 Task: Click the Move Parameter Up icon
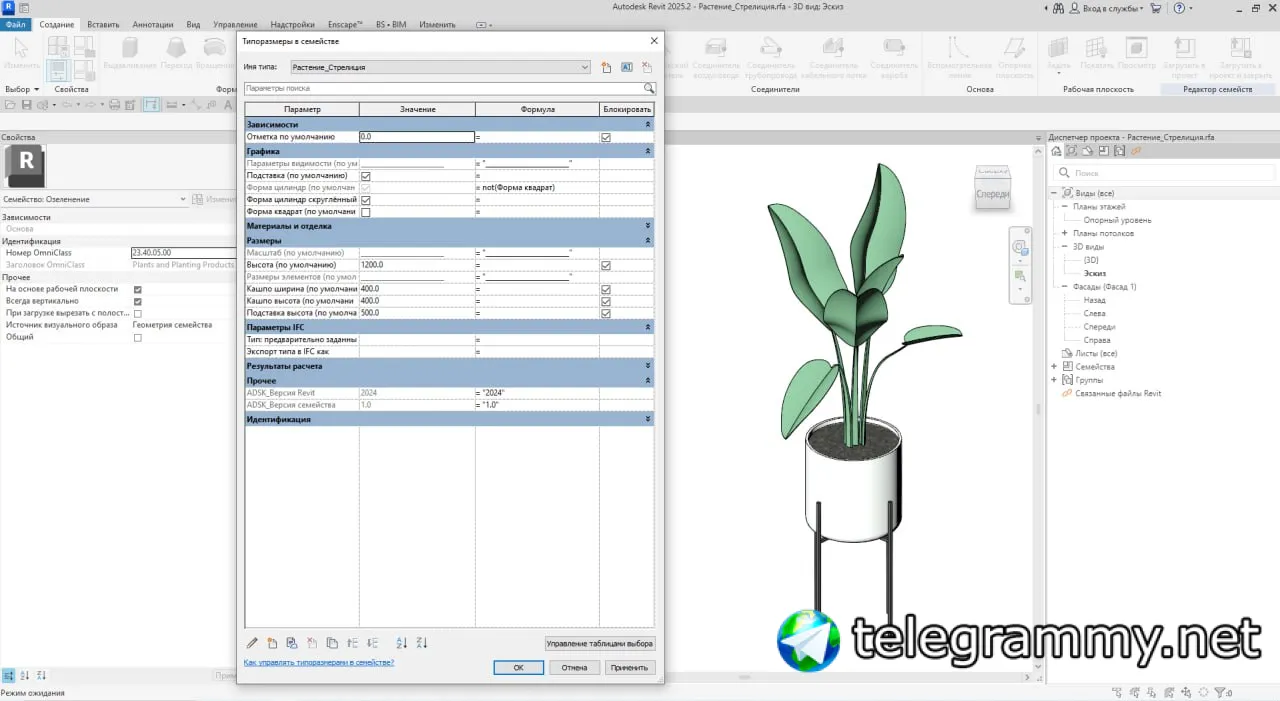click(353, 643)
